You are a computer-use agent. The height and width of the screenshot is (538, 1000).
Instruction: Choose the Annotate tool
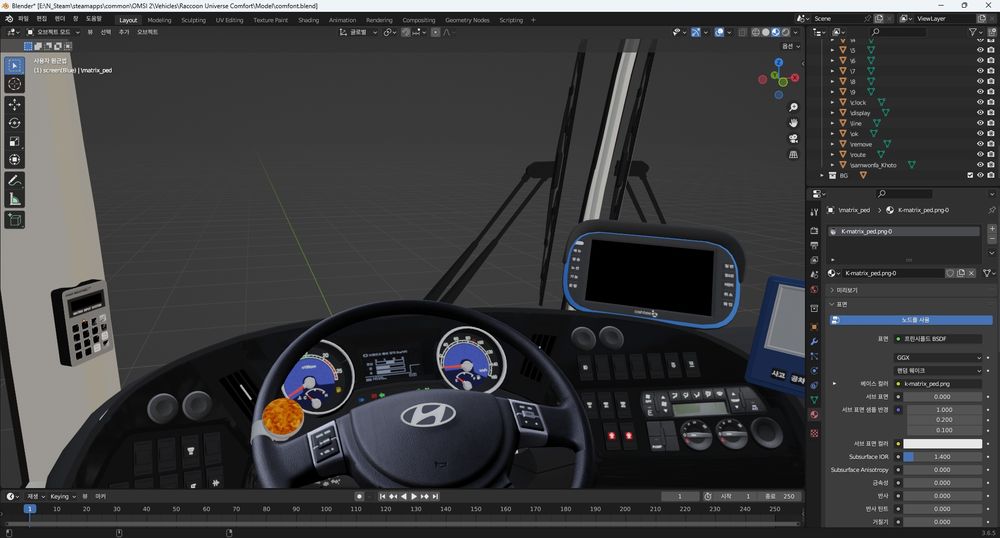[15, 181]
